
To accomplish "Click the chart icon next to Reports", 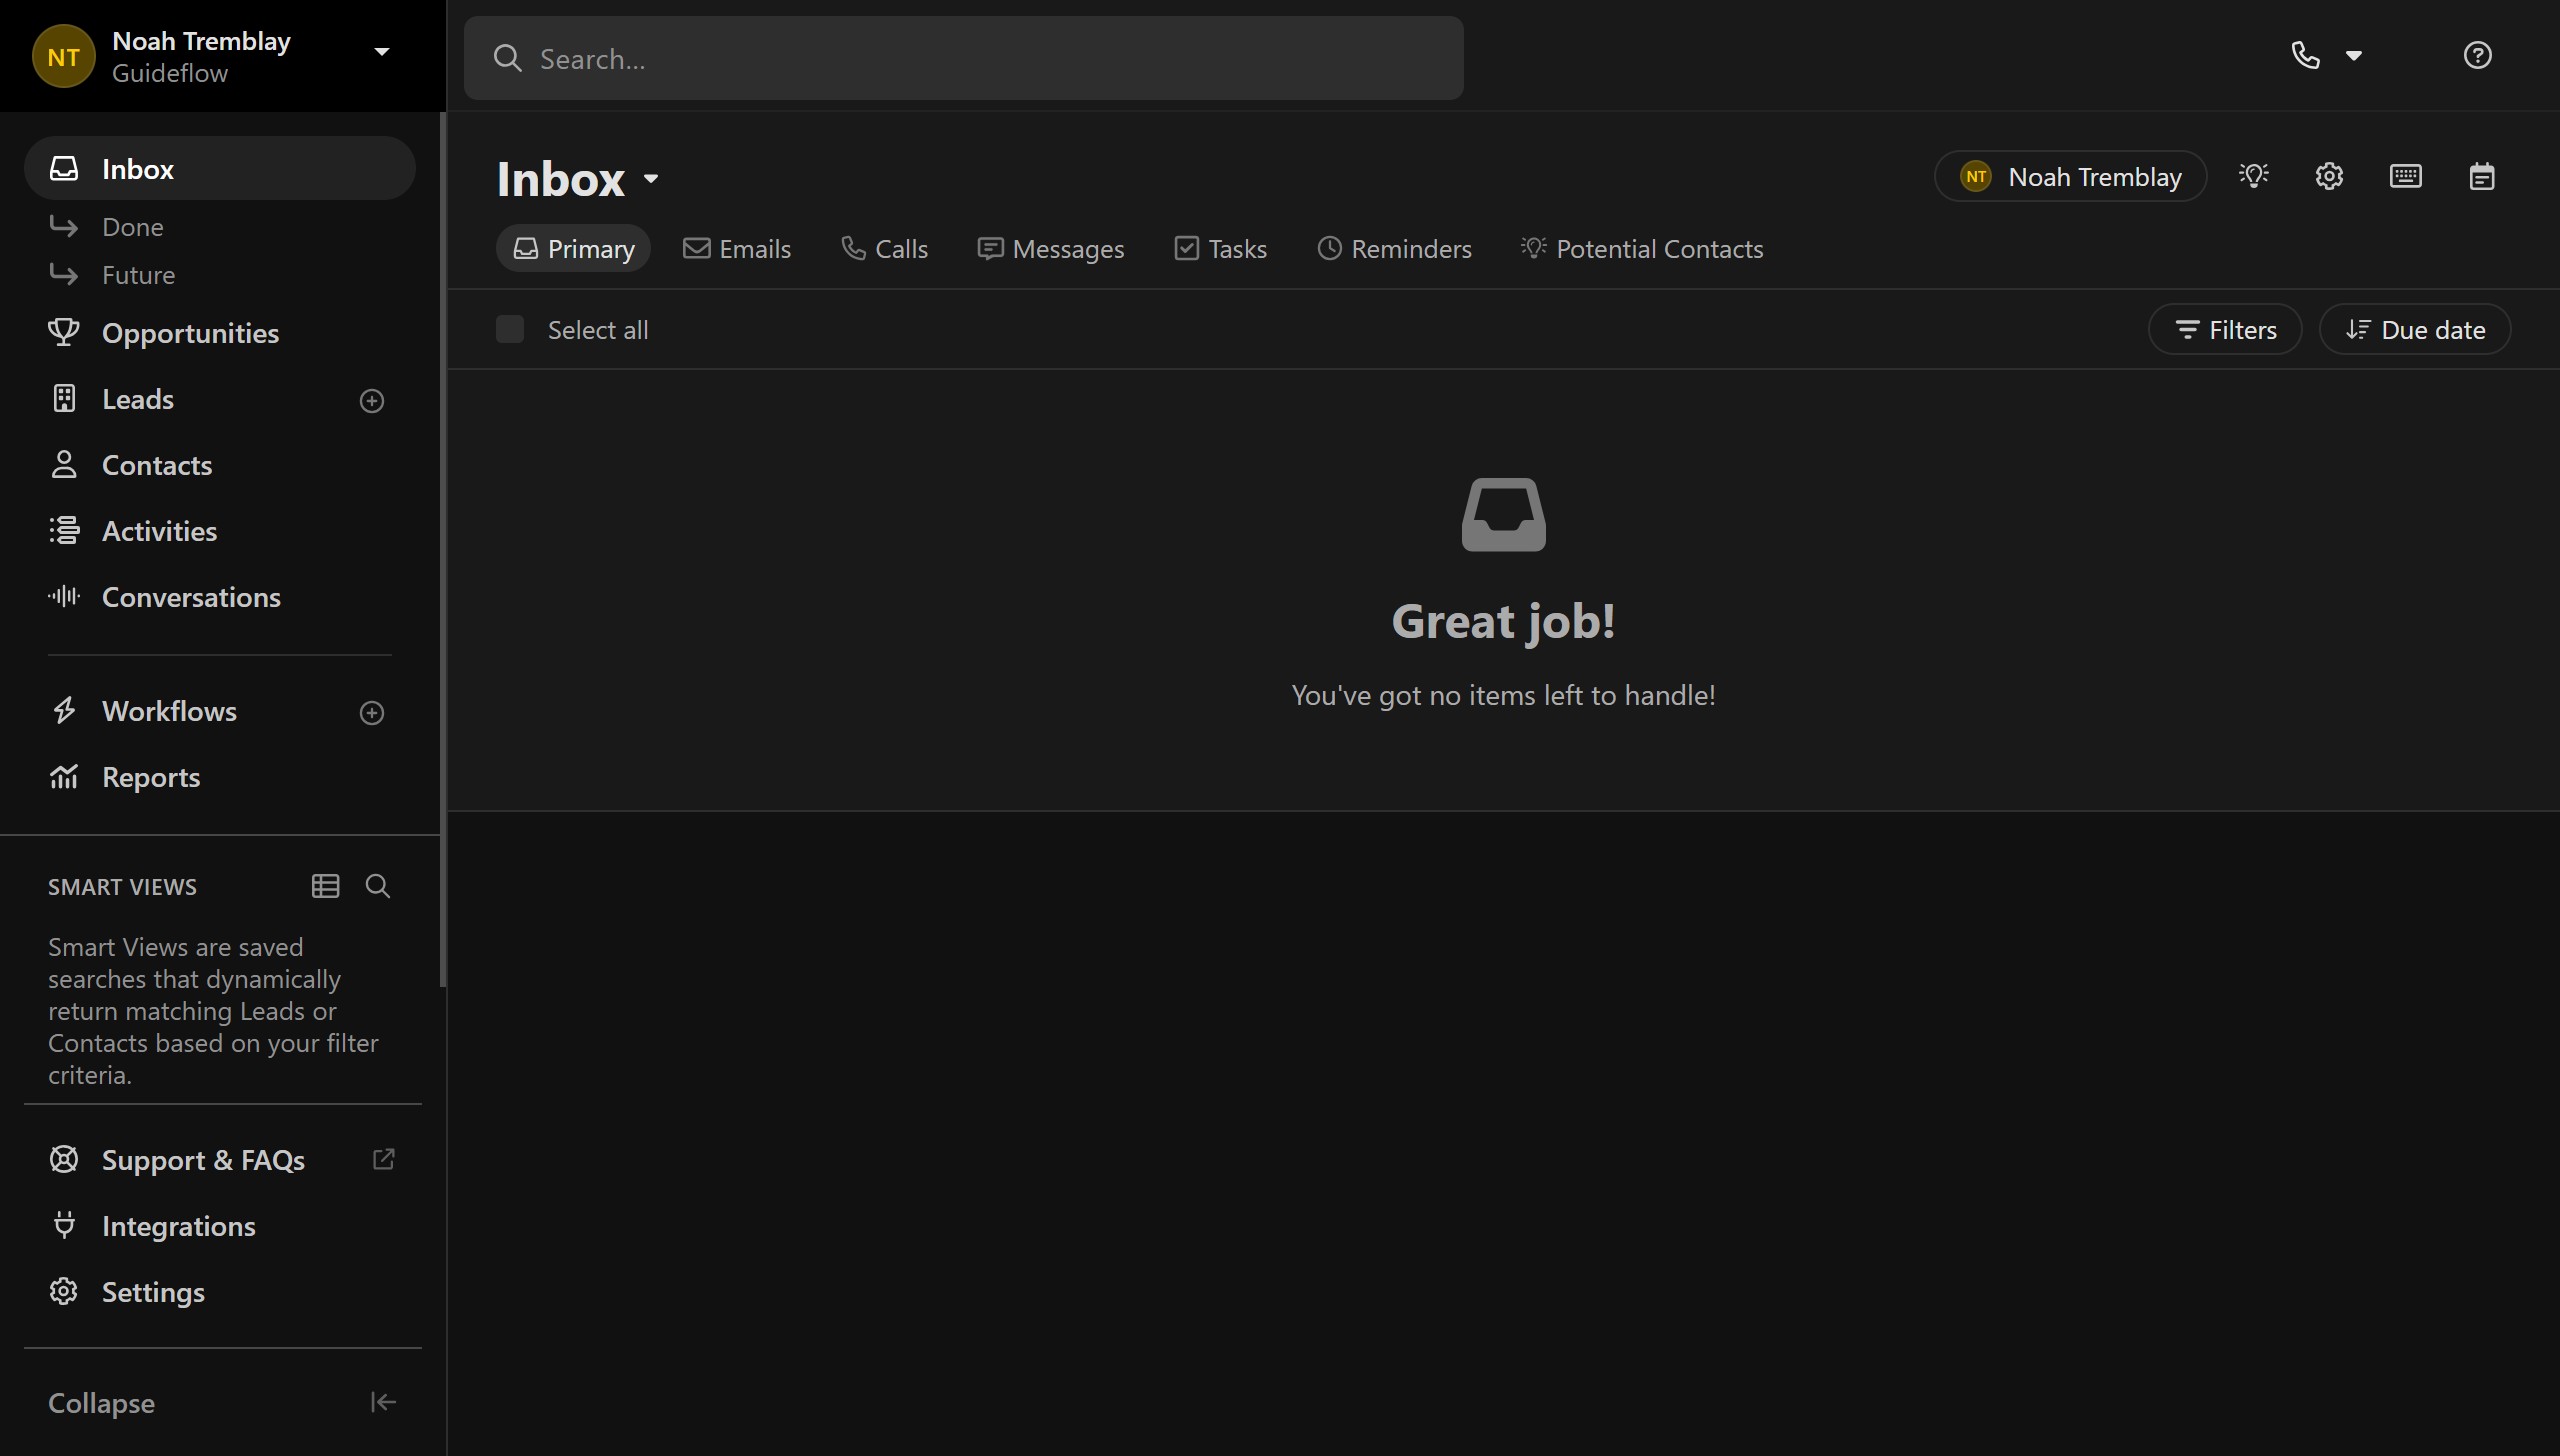I will click(64, 776).
